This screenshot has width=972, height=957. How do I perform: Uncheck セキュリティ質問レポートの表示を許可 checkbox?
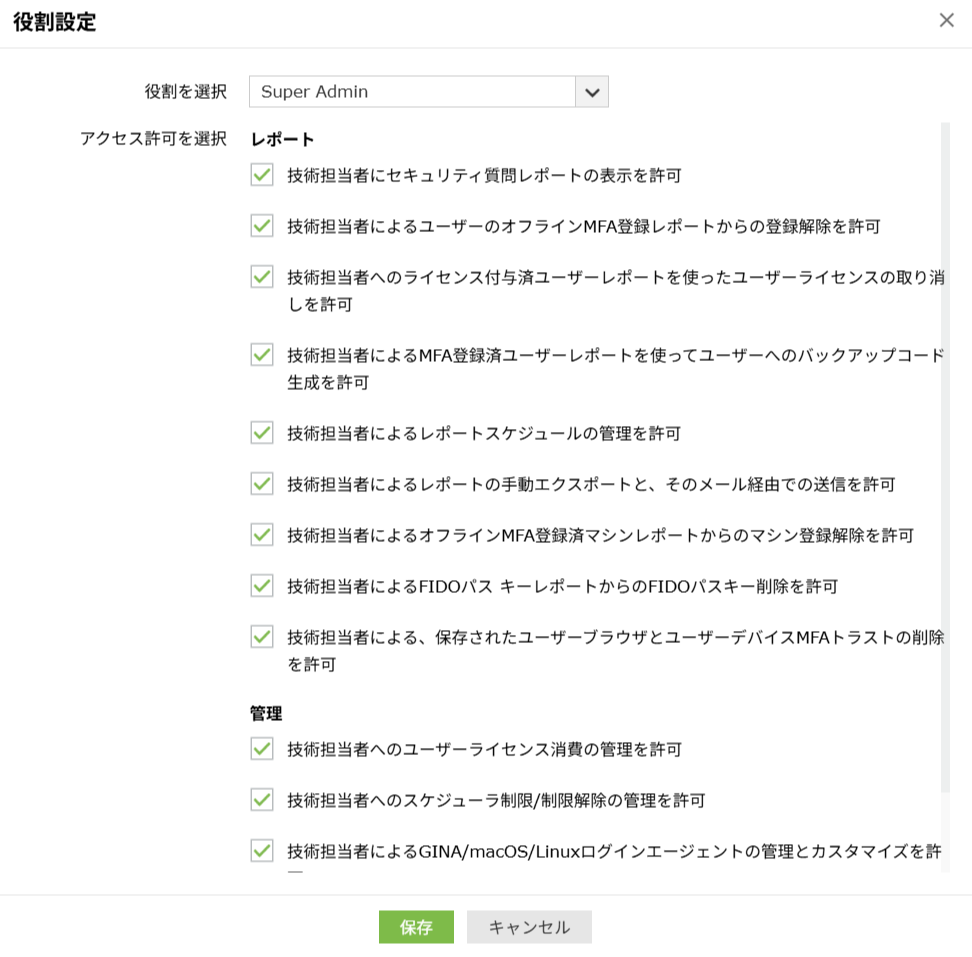tap(262, 175)
